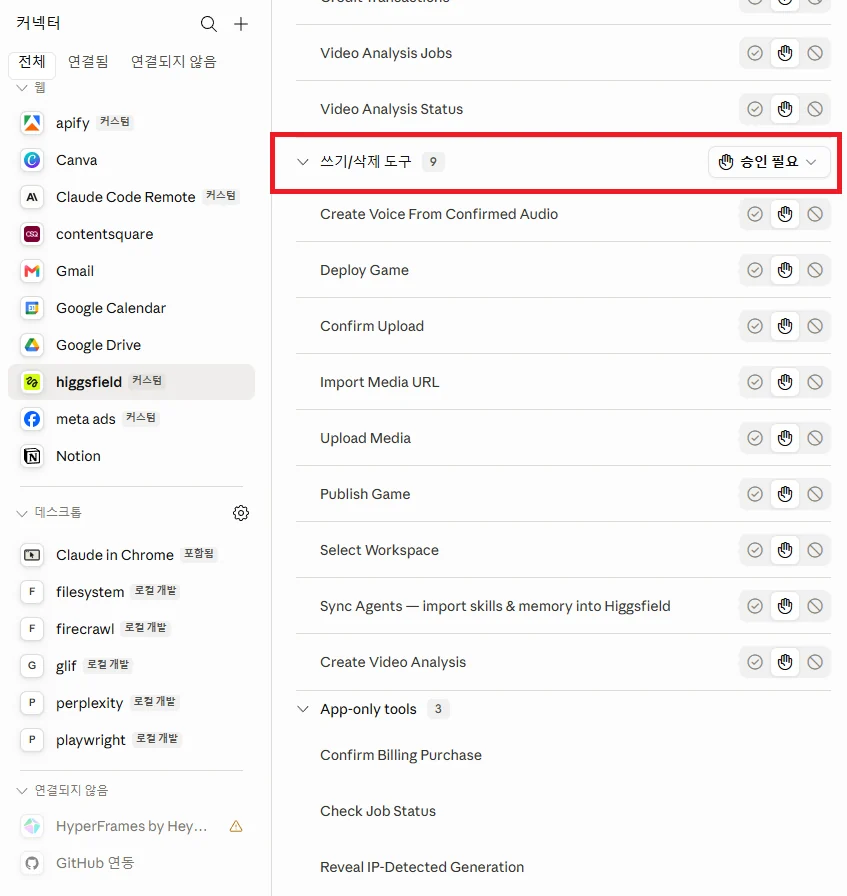Open perplexity connector icon
The image size is (847, 896).
pos(32,702)
